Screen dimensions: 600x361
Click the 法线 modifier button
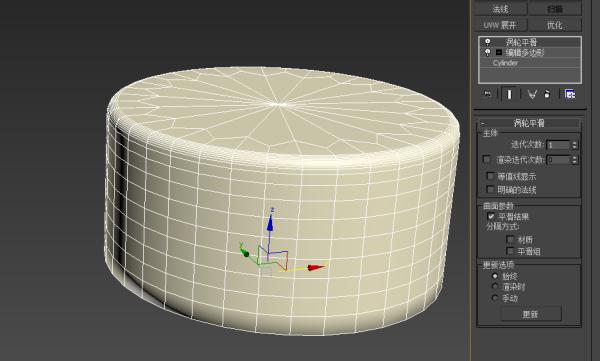coord(501,9)
